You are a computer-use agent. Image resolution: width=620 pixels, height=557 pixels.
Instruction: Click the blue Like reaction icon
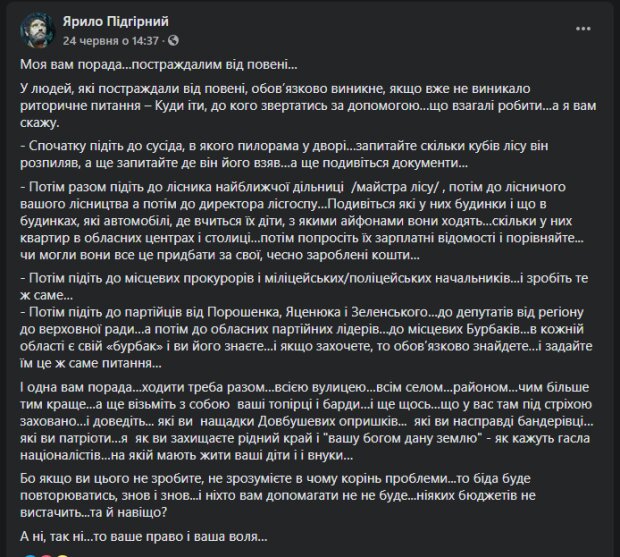pos(30,555)
